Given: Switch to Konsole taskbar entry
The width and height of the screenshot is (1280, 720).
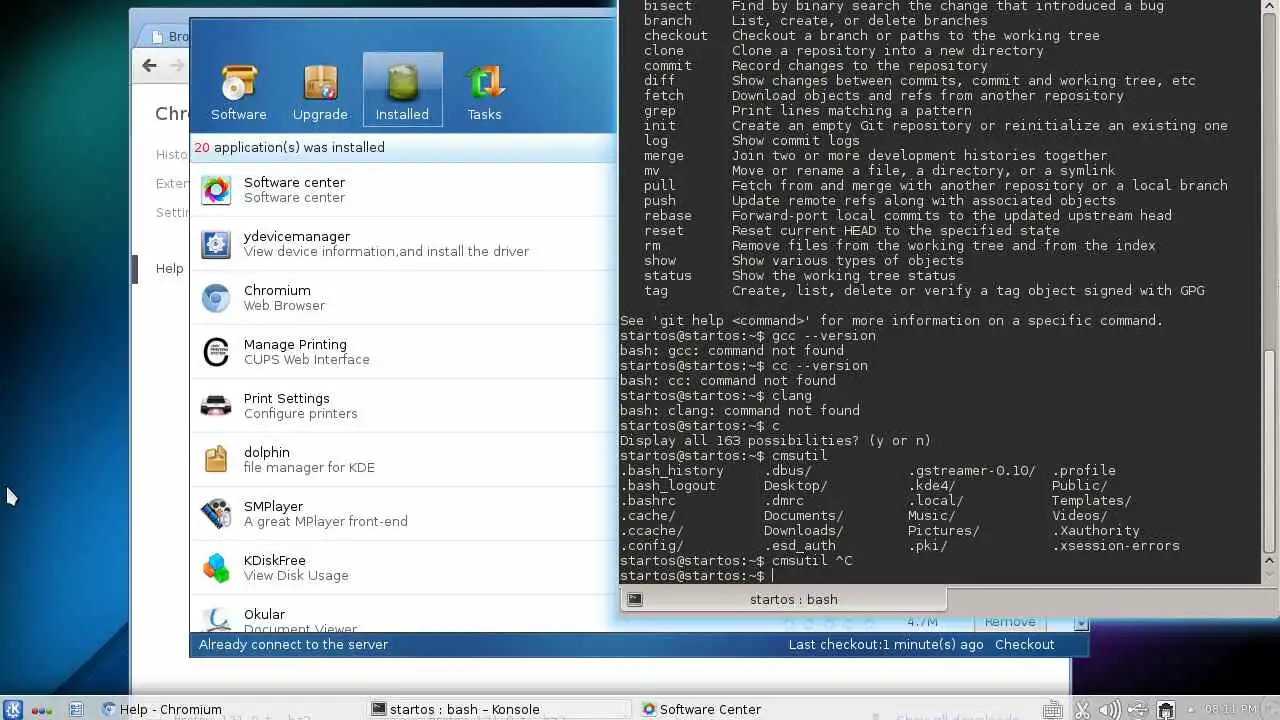Looking at the screenshot, I should [500, 709].
